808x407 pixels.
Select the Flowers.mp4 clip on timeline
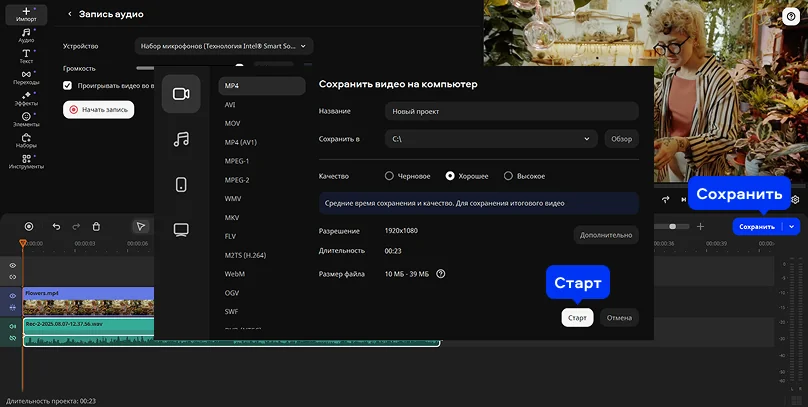tap(88, 301)
